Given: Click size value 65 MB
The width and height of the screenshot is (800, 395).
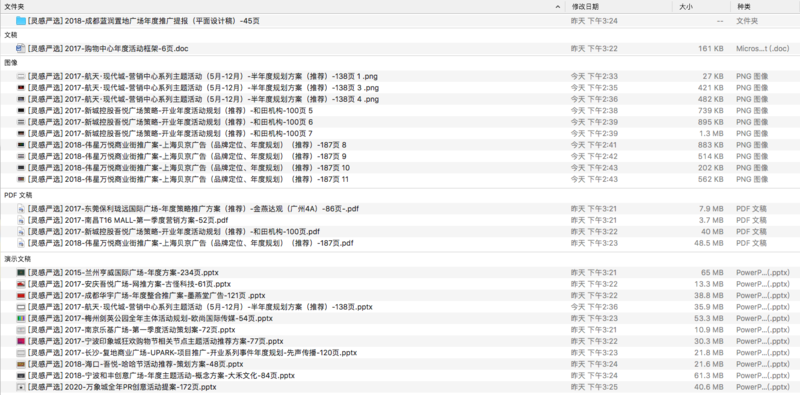Looking at the screenshot, I should pos(712,273).
